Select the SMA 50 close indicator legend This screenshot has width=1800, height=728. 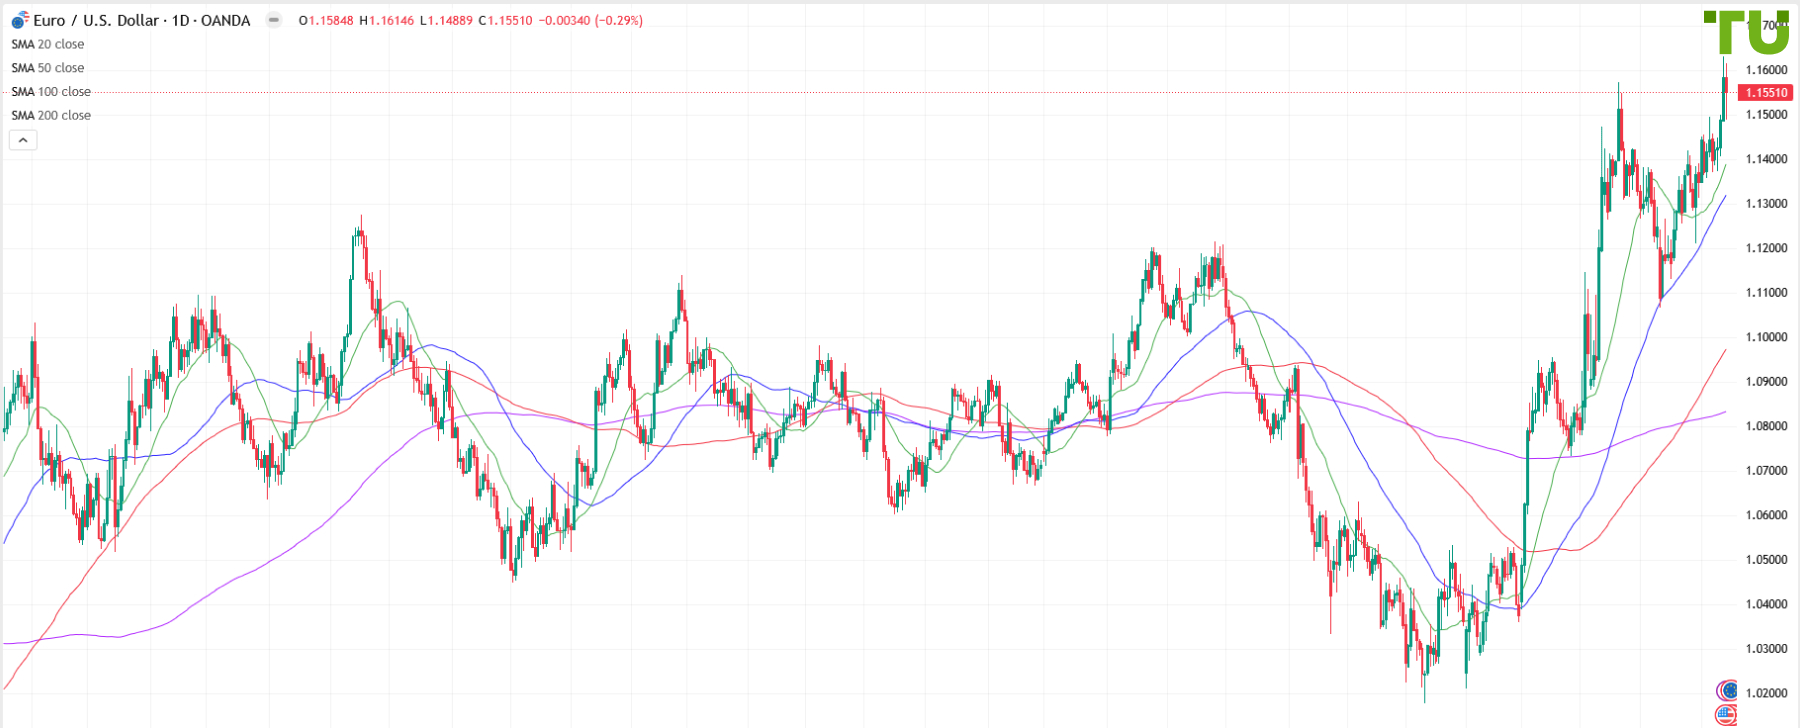click(48, 68)
